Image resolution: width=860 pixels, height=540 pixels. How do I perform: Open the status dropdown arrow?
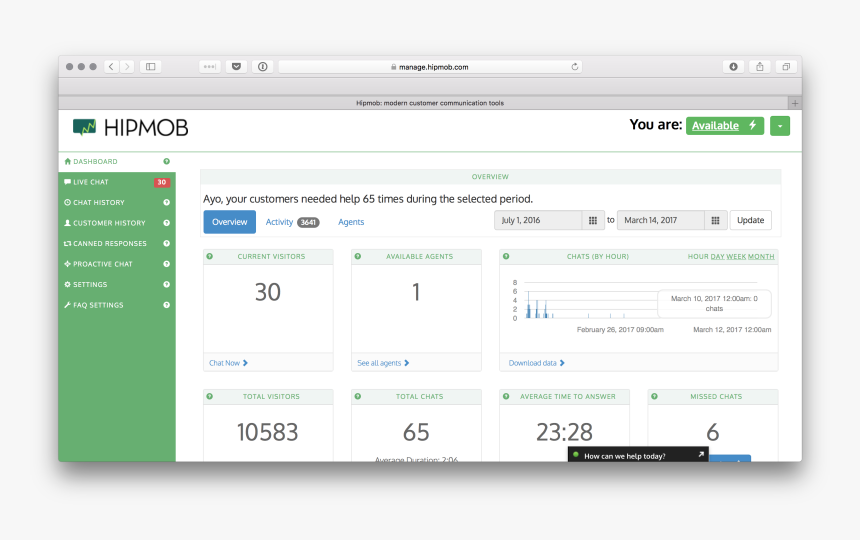[x=780, y=126]
